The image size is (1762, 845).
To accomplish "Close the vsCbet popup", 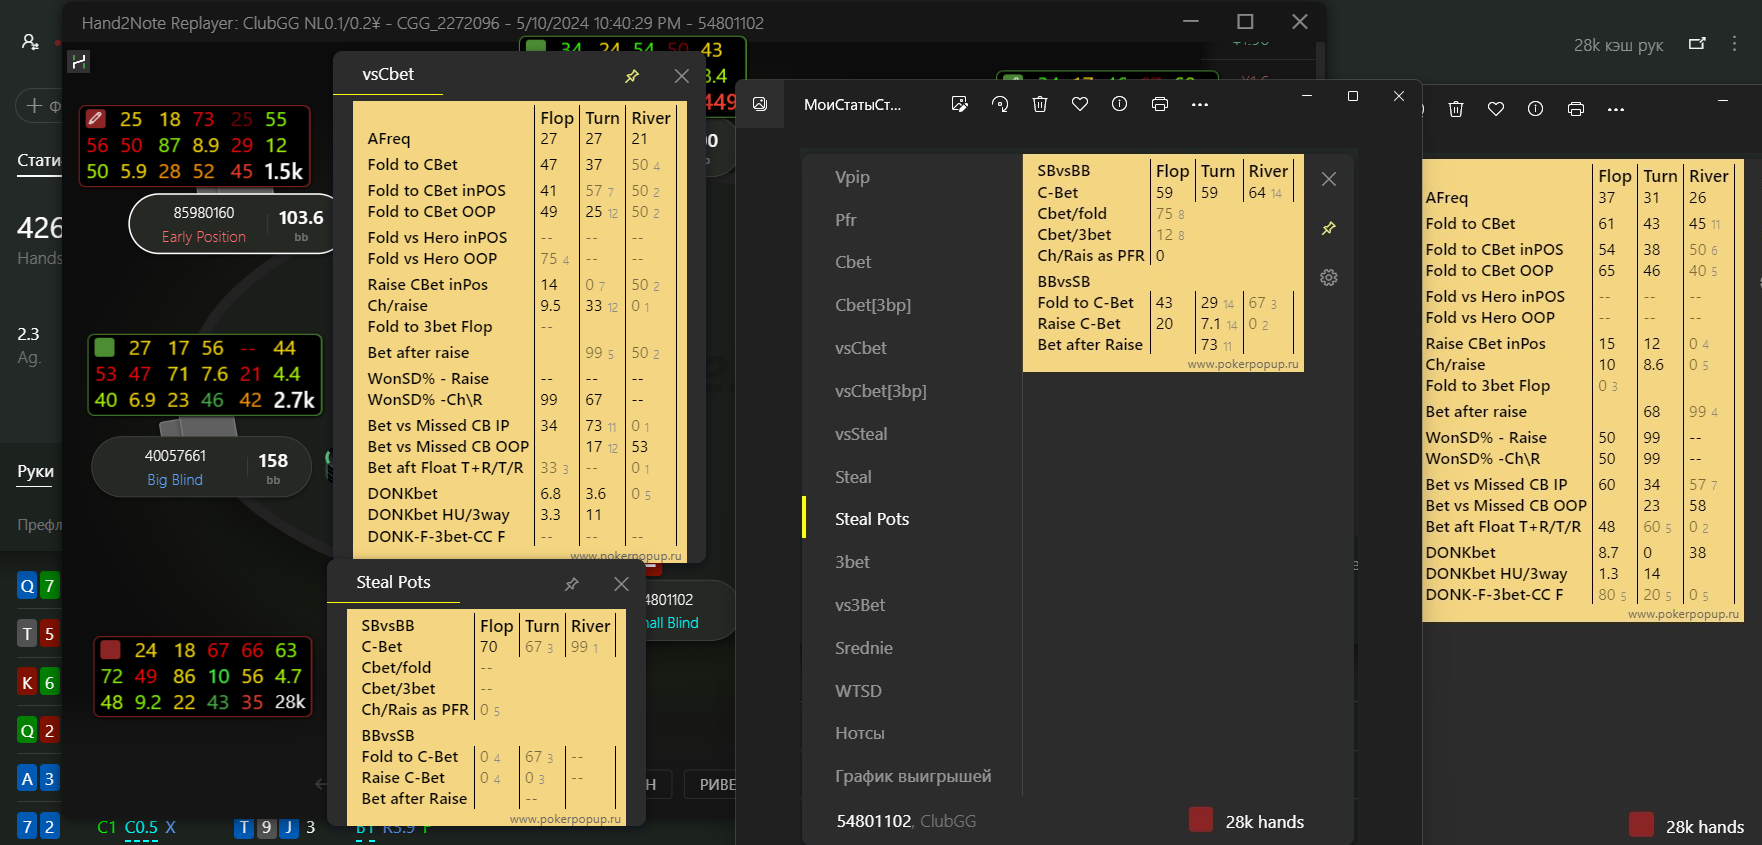I will [682, 76].
